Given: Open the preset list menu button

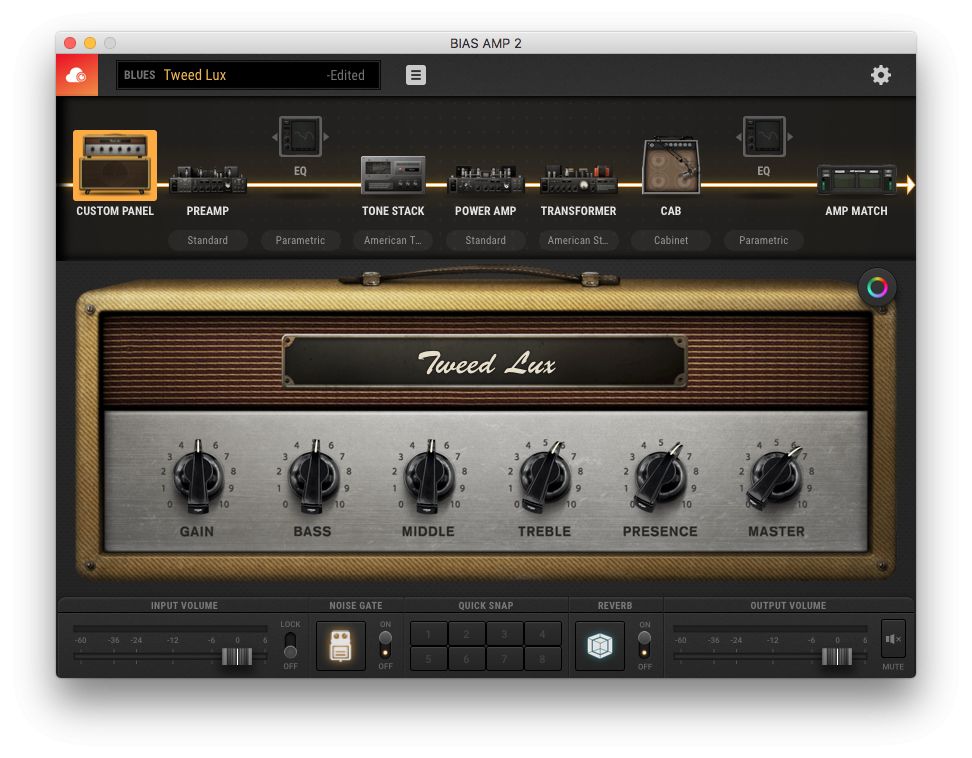Looking at the screenshot, I should [x=416, y=75].
